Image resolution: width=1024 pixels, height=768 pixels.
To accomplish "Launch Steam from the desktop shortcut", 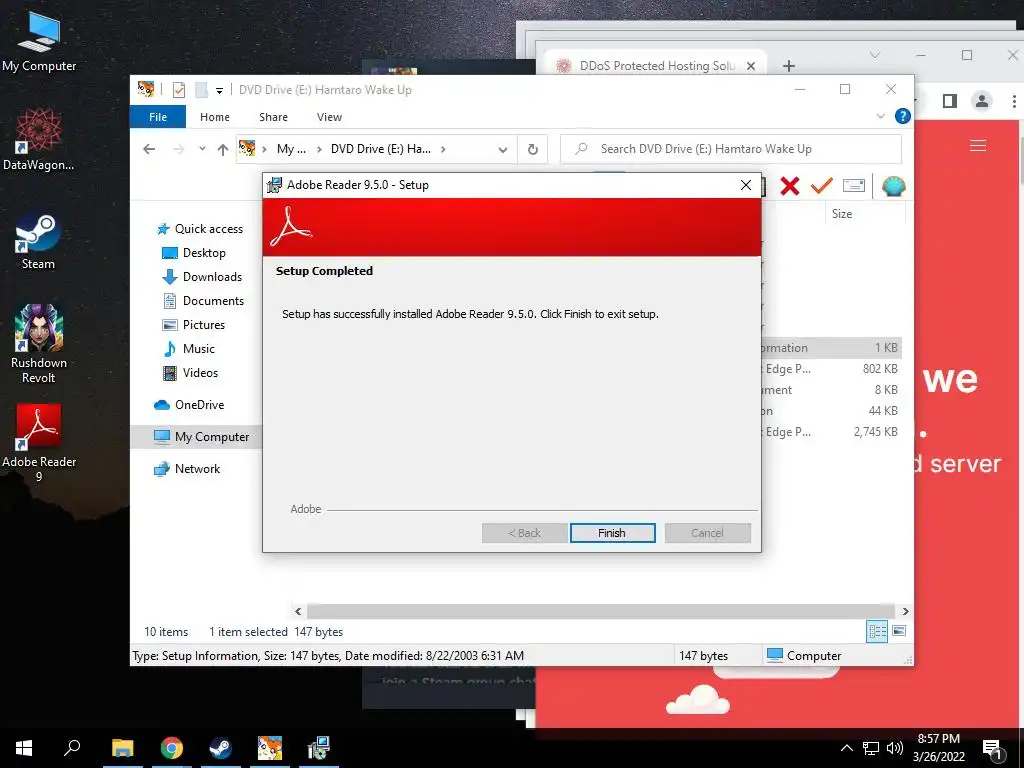I will (x=39, y=240).
